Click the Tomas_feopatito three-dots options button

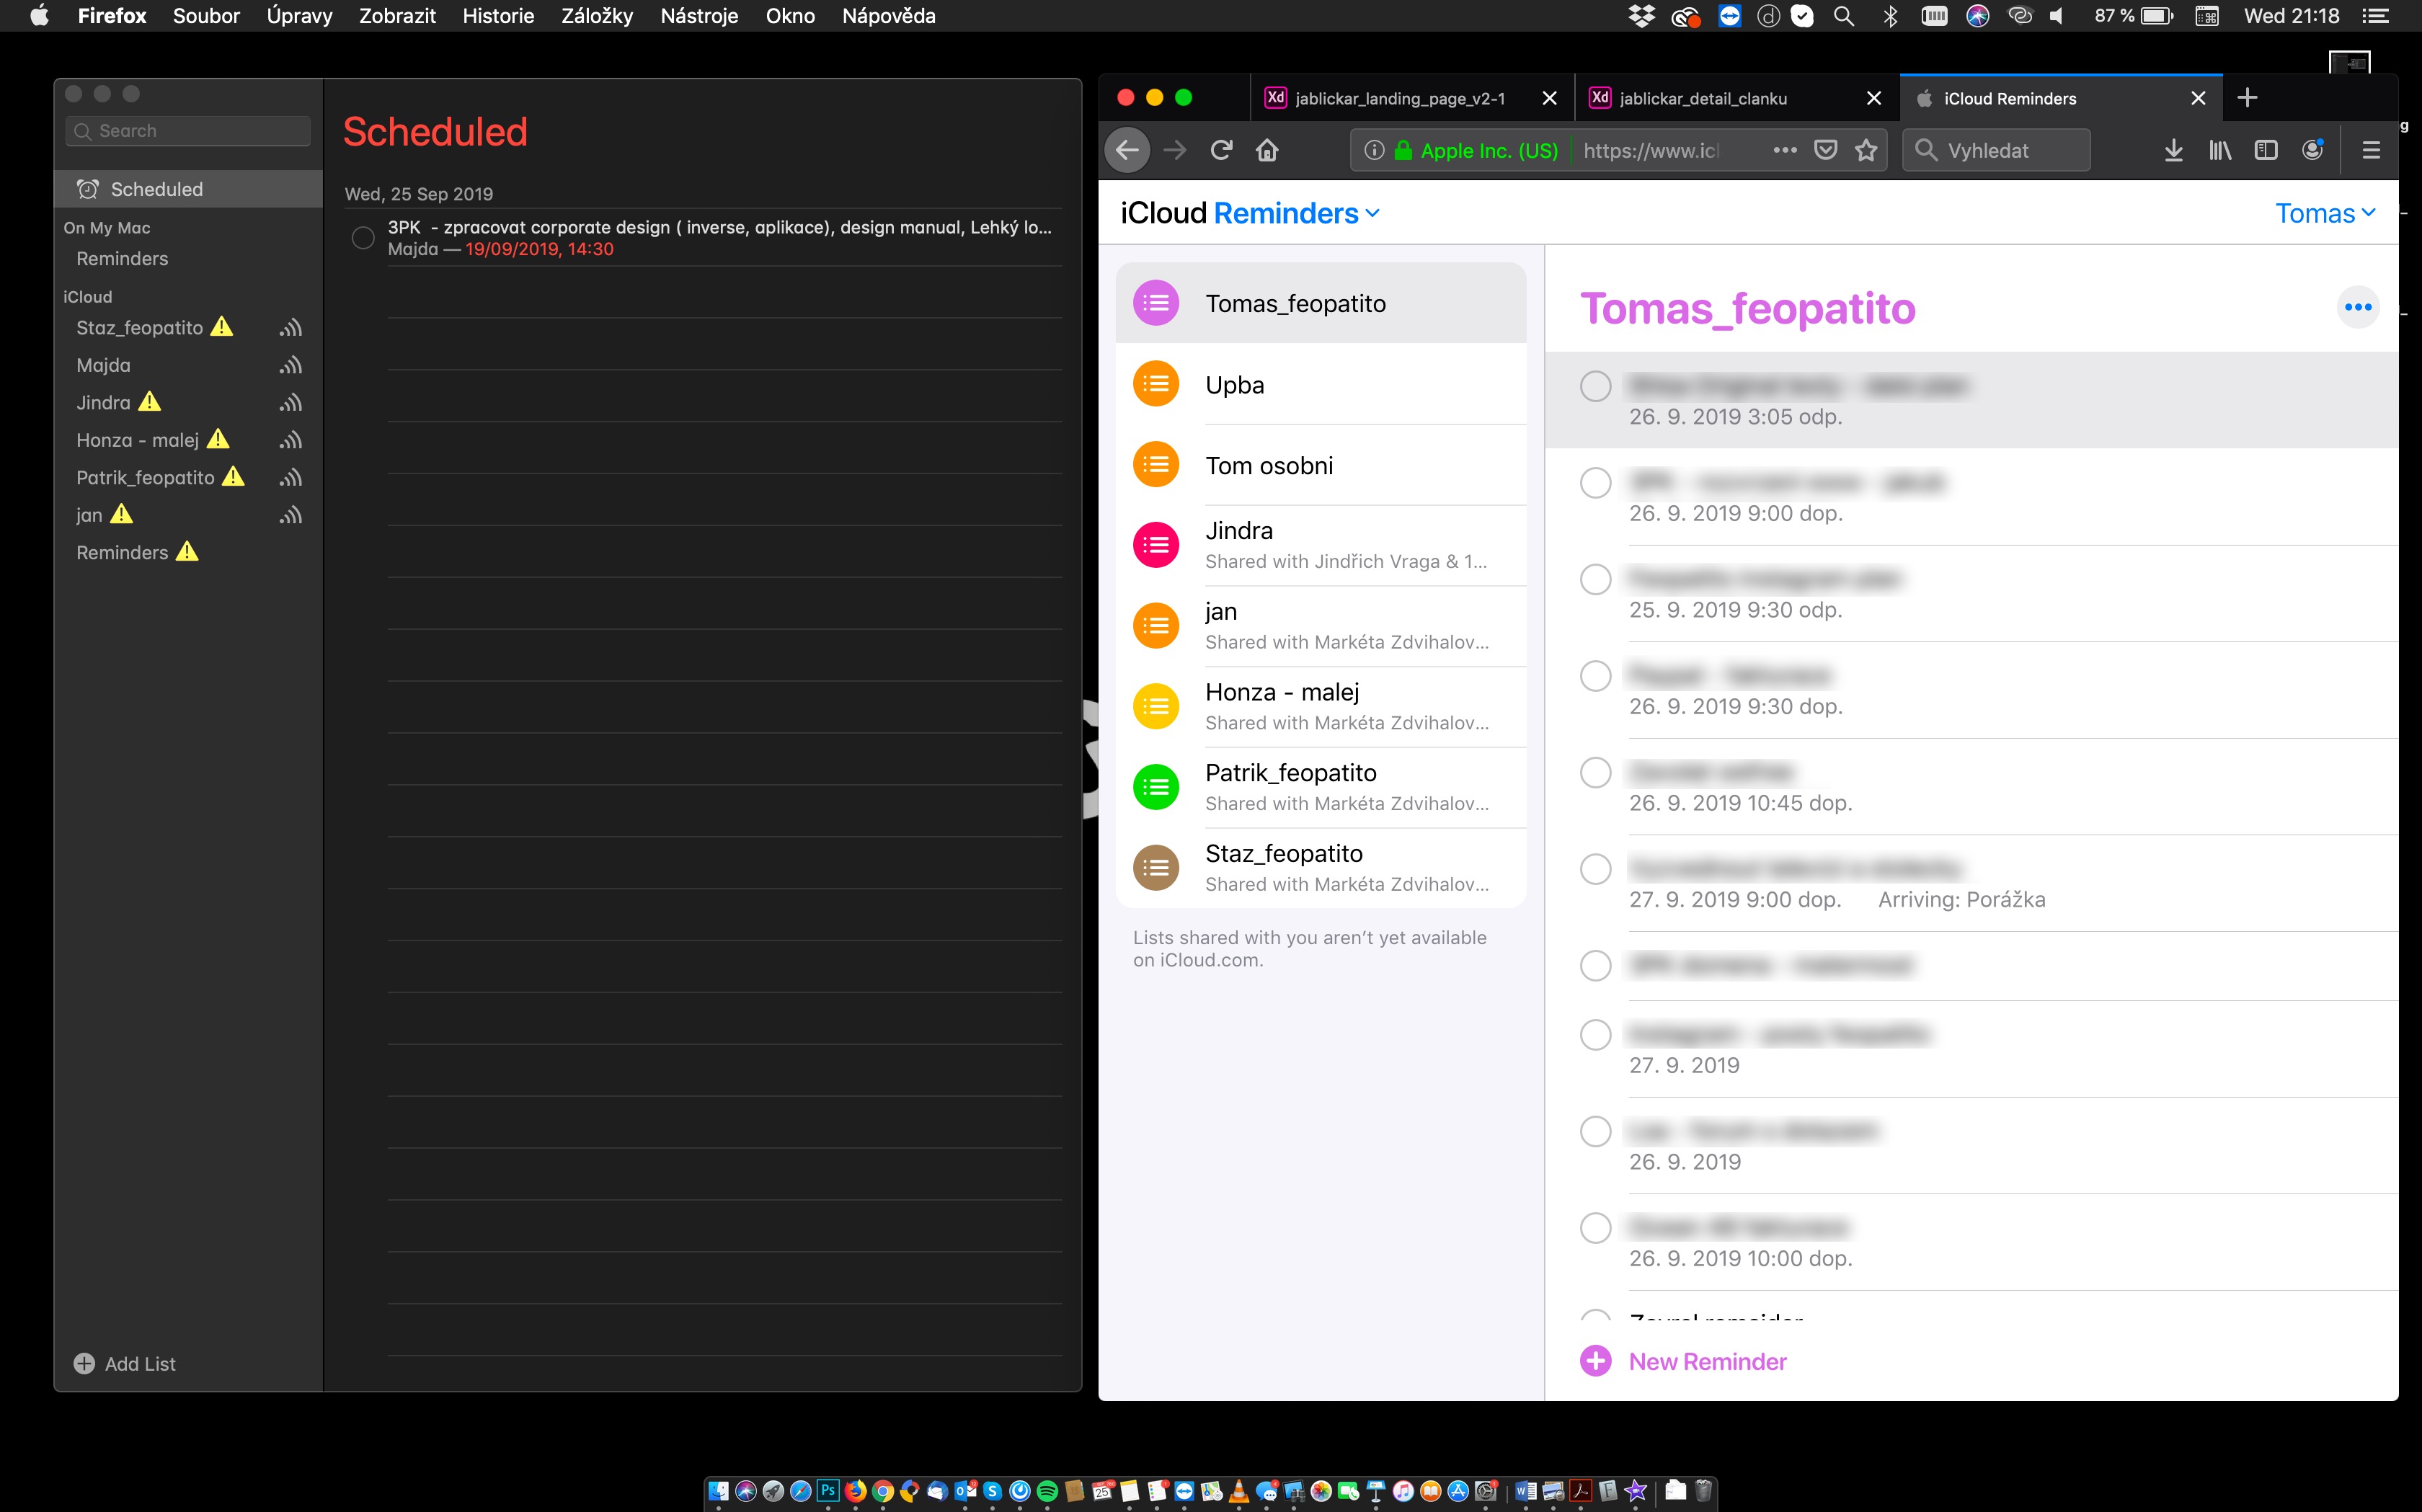(2357, 307)
